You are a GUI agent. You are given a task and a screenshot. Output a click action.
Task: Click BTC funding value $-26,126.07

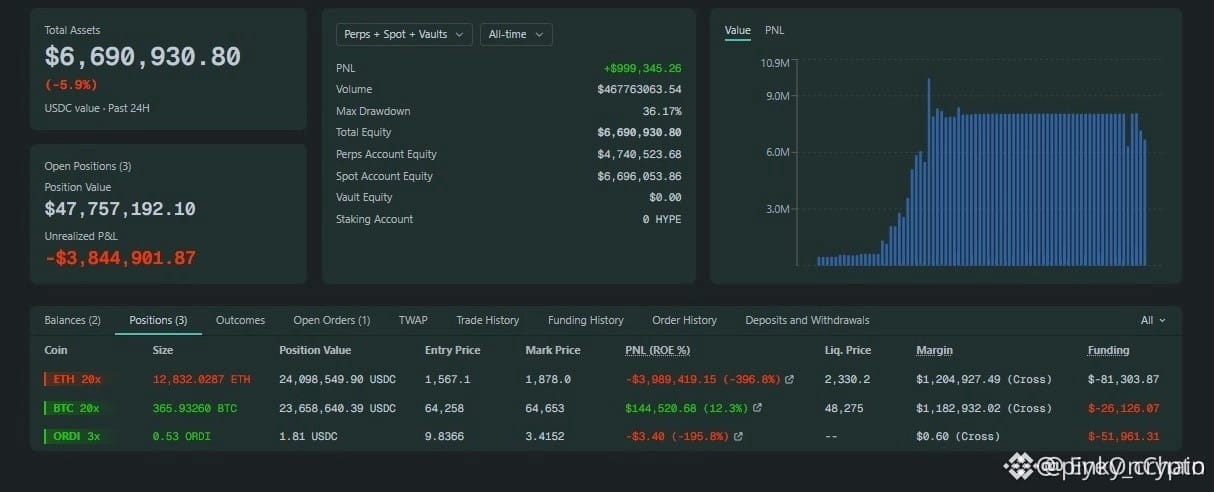pyautogui.click(x=1123, y=408)
